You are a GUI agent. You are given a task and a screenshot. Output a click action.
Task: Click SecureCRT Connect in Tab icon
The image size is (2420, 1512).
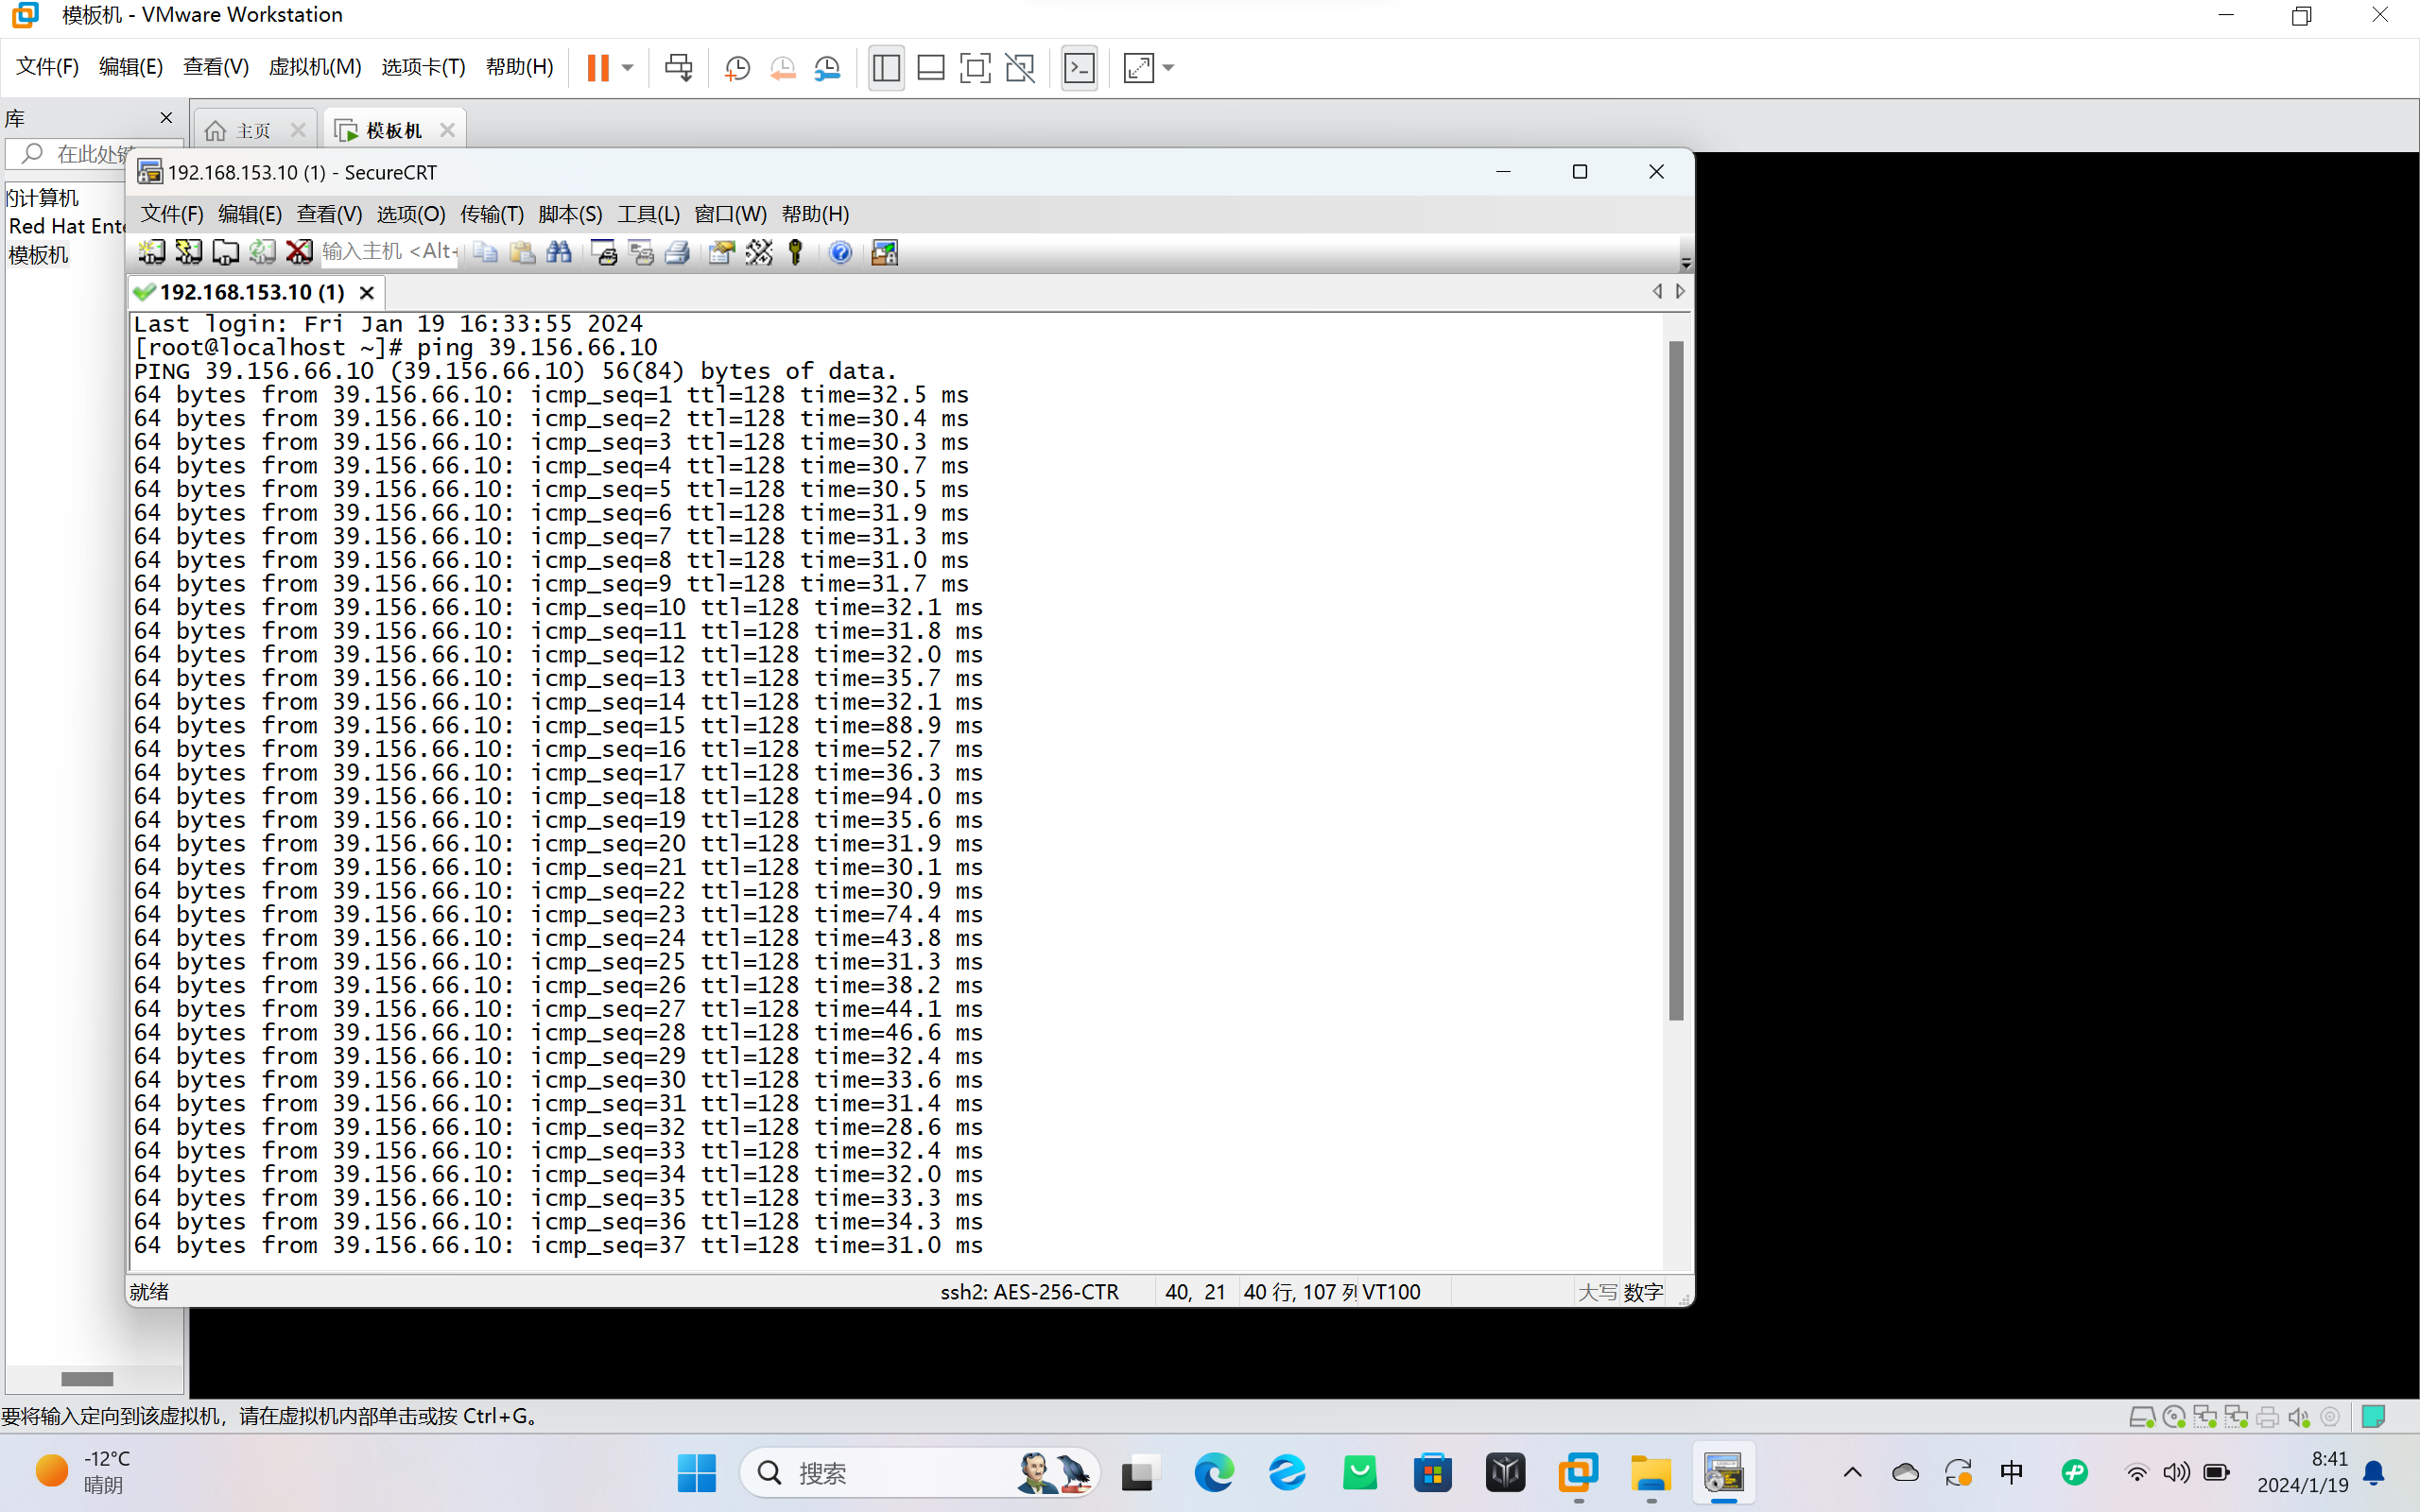(225, 252)
